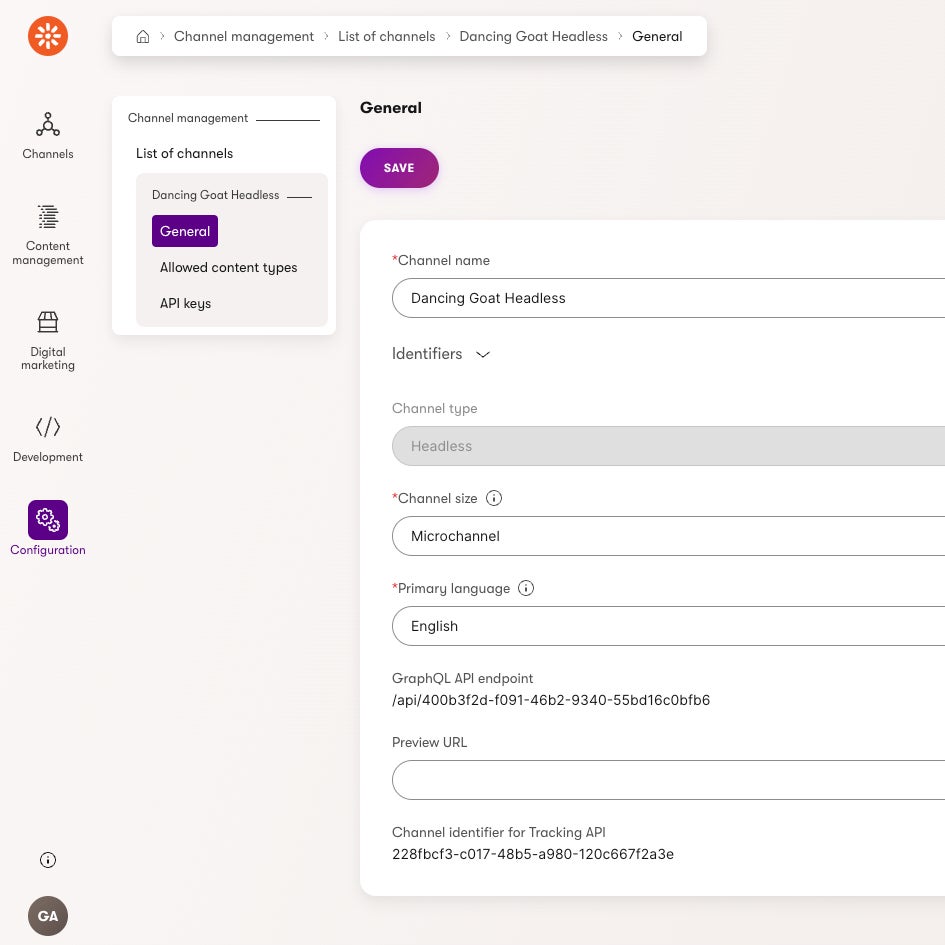This screenshot has height=945, width=945.
Task: Click List of channels breadcrumb link
Action: (x=386, y=36)
